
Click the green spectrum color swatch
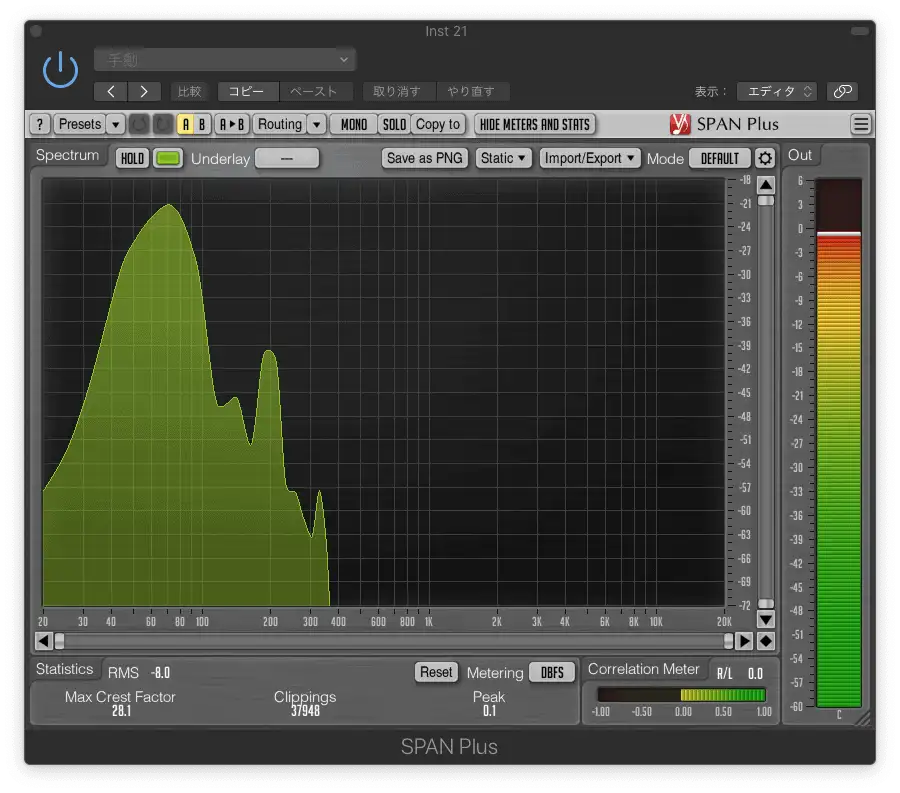(168, 158)
